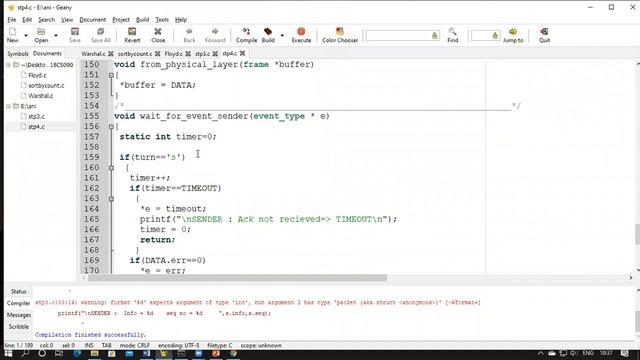Screen dimensions: 640x360
Task: Click the editor horizontal scrollbar thumb
Action: (x=238, y=278)
